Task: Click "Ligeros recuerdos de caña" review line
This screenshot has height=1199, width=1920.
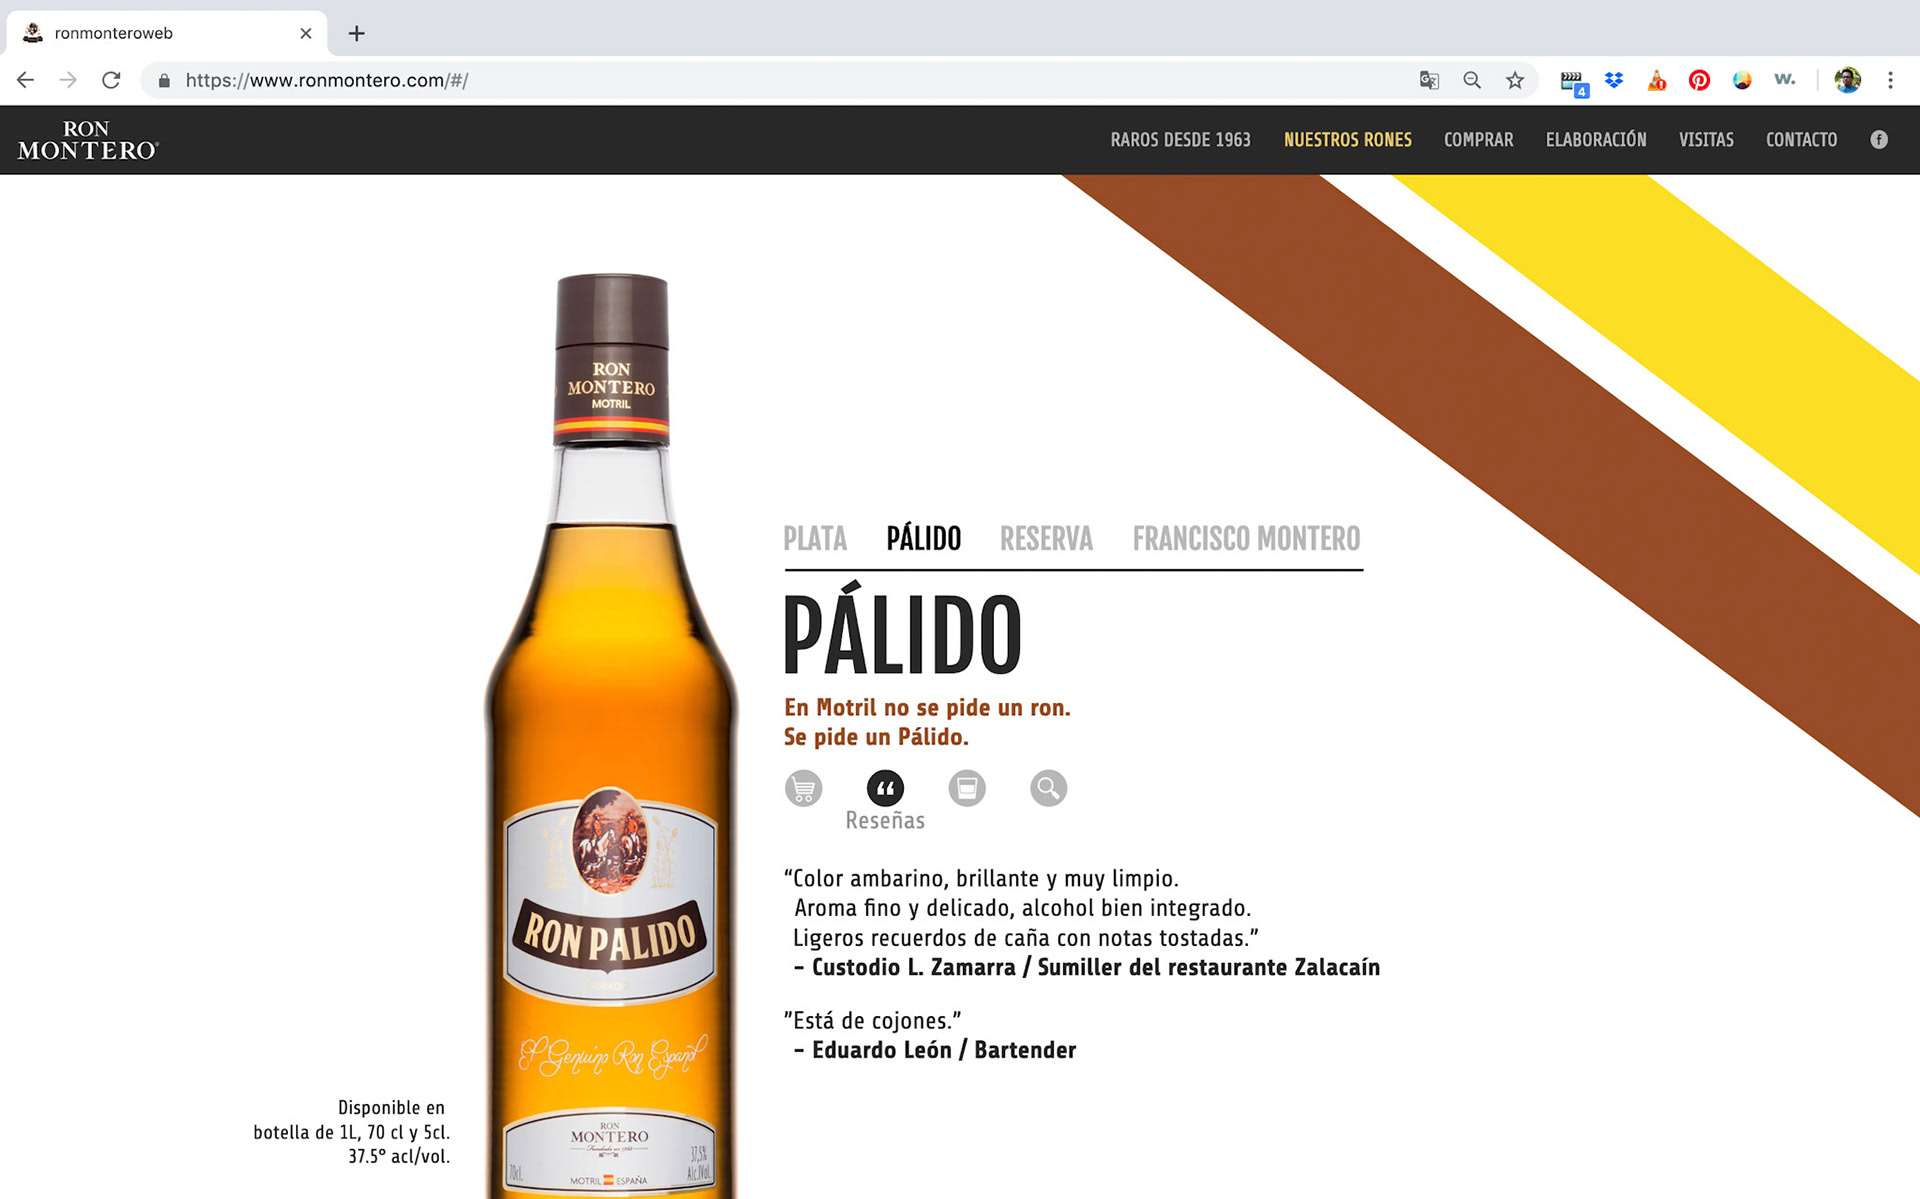Action: (1025, 938)
